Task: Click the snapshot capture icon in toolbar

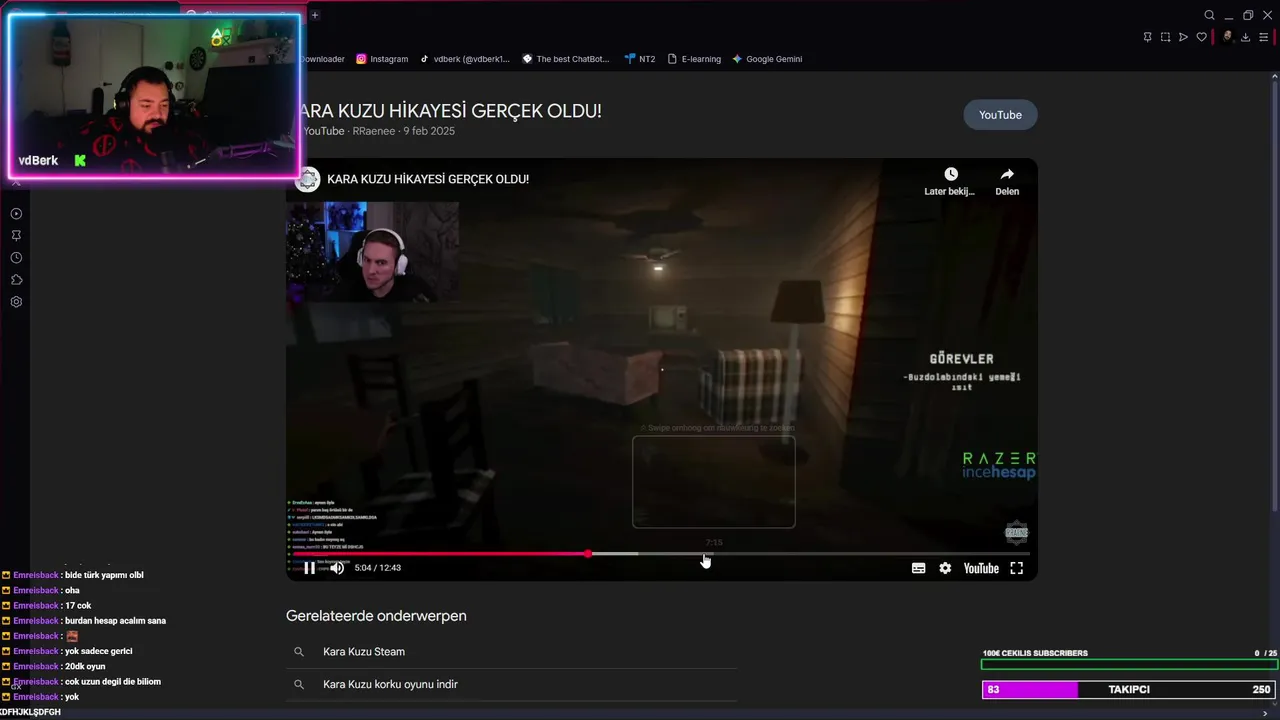Action: pos(1165,37)
